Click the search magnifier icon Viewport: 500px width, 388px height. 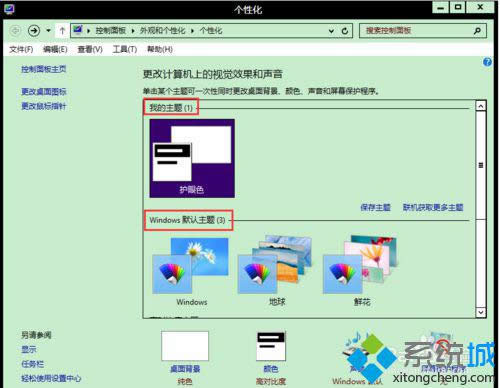477,31
